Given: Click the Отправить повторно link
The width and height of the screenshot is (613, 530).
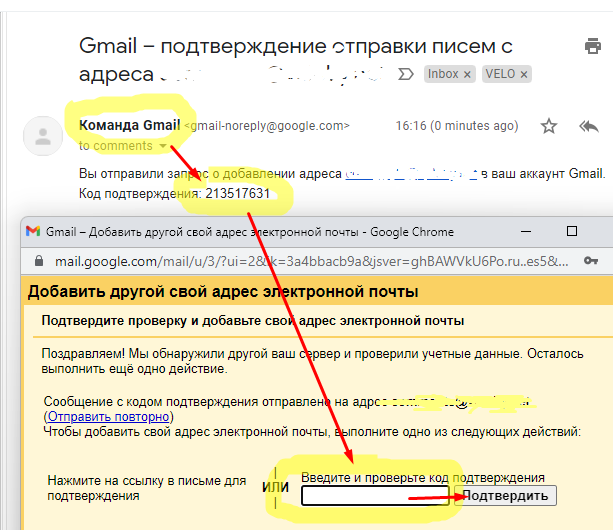Looking at the screenshot, I should pos(108,417).
